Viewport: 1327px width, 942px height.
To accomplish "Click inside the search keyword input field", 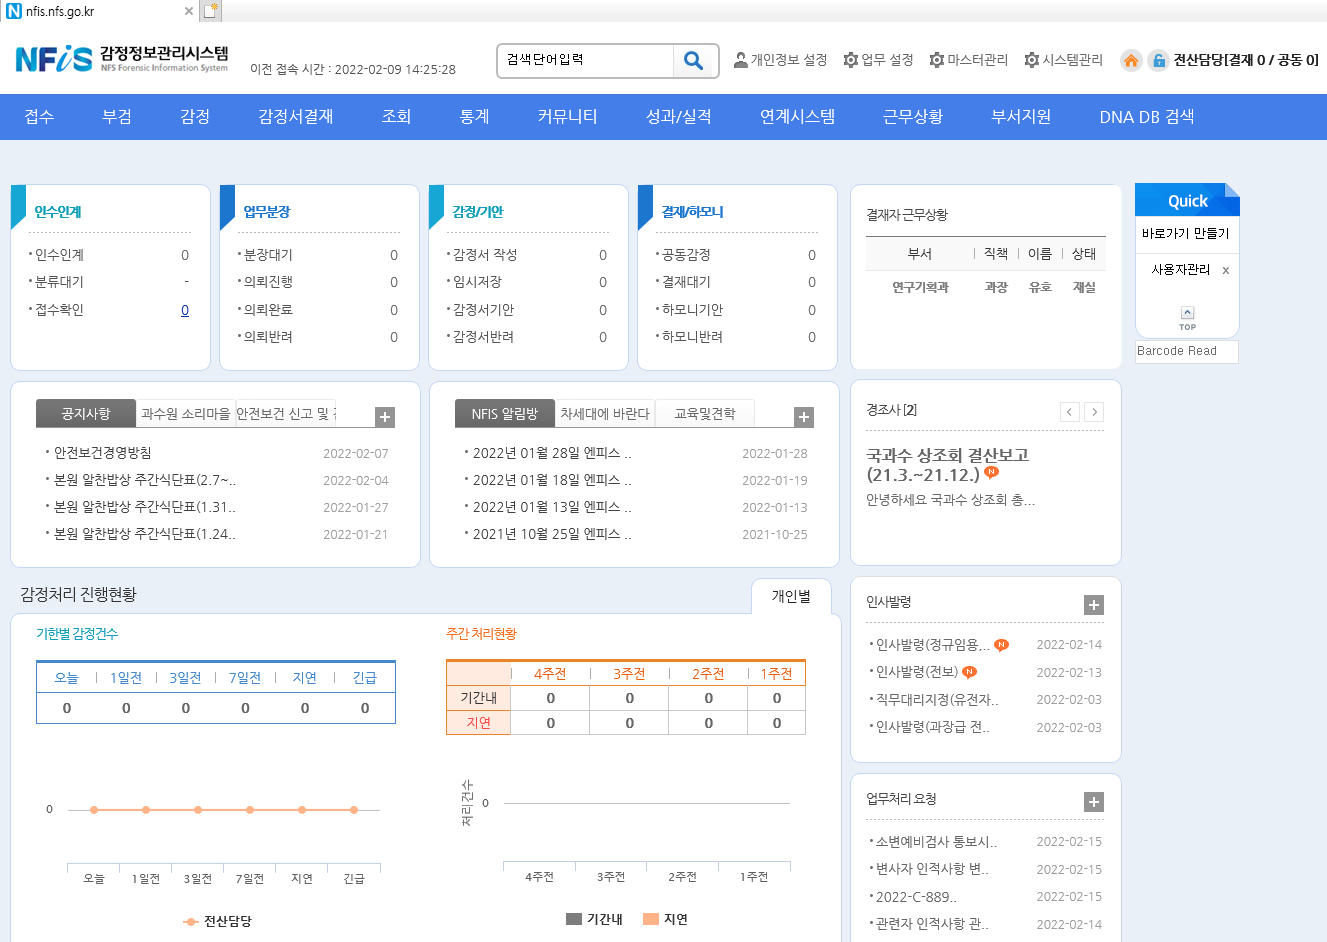I will click(x=586, y=61).
